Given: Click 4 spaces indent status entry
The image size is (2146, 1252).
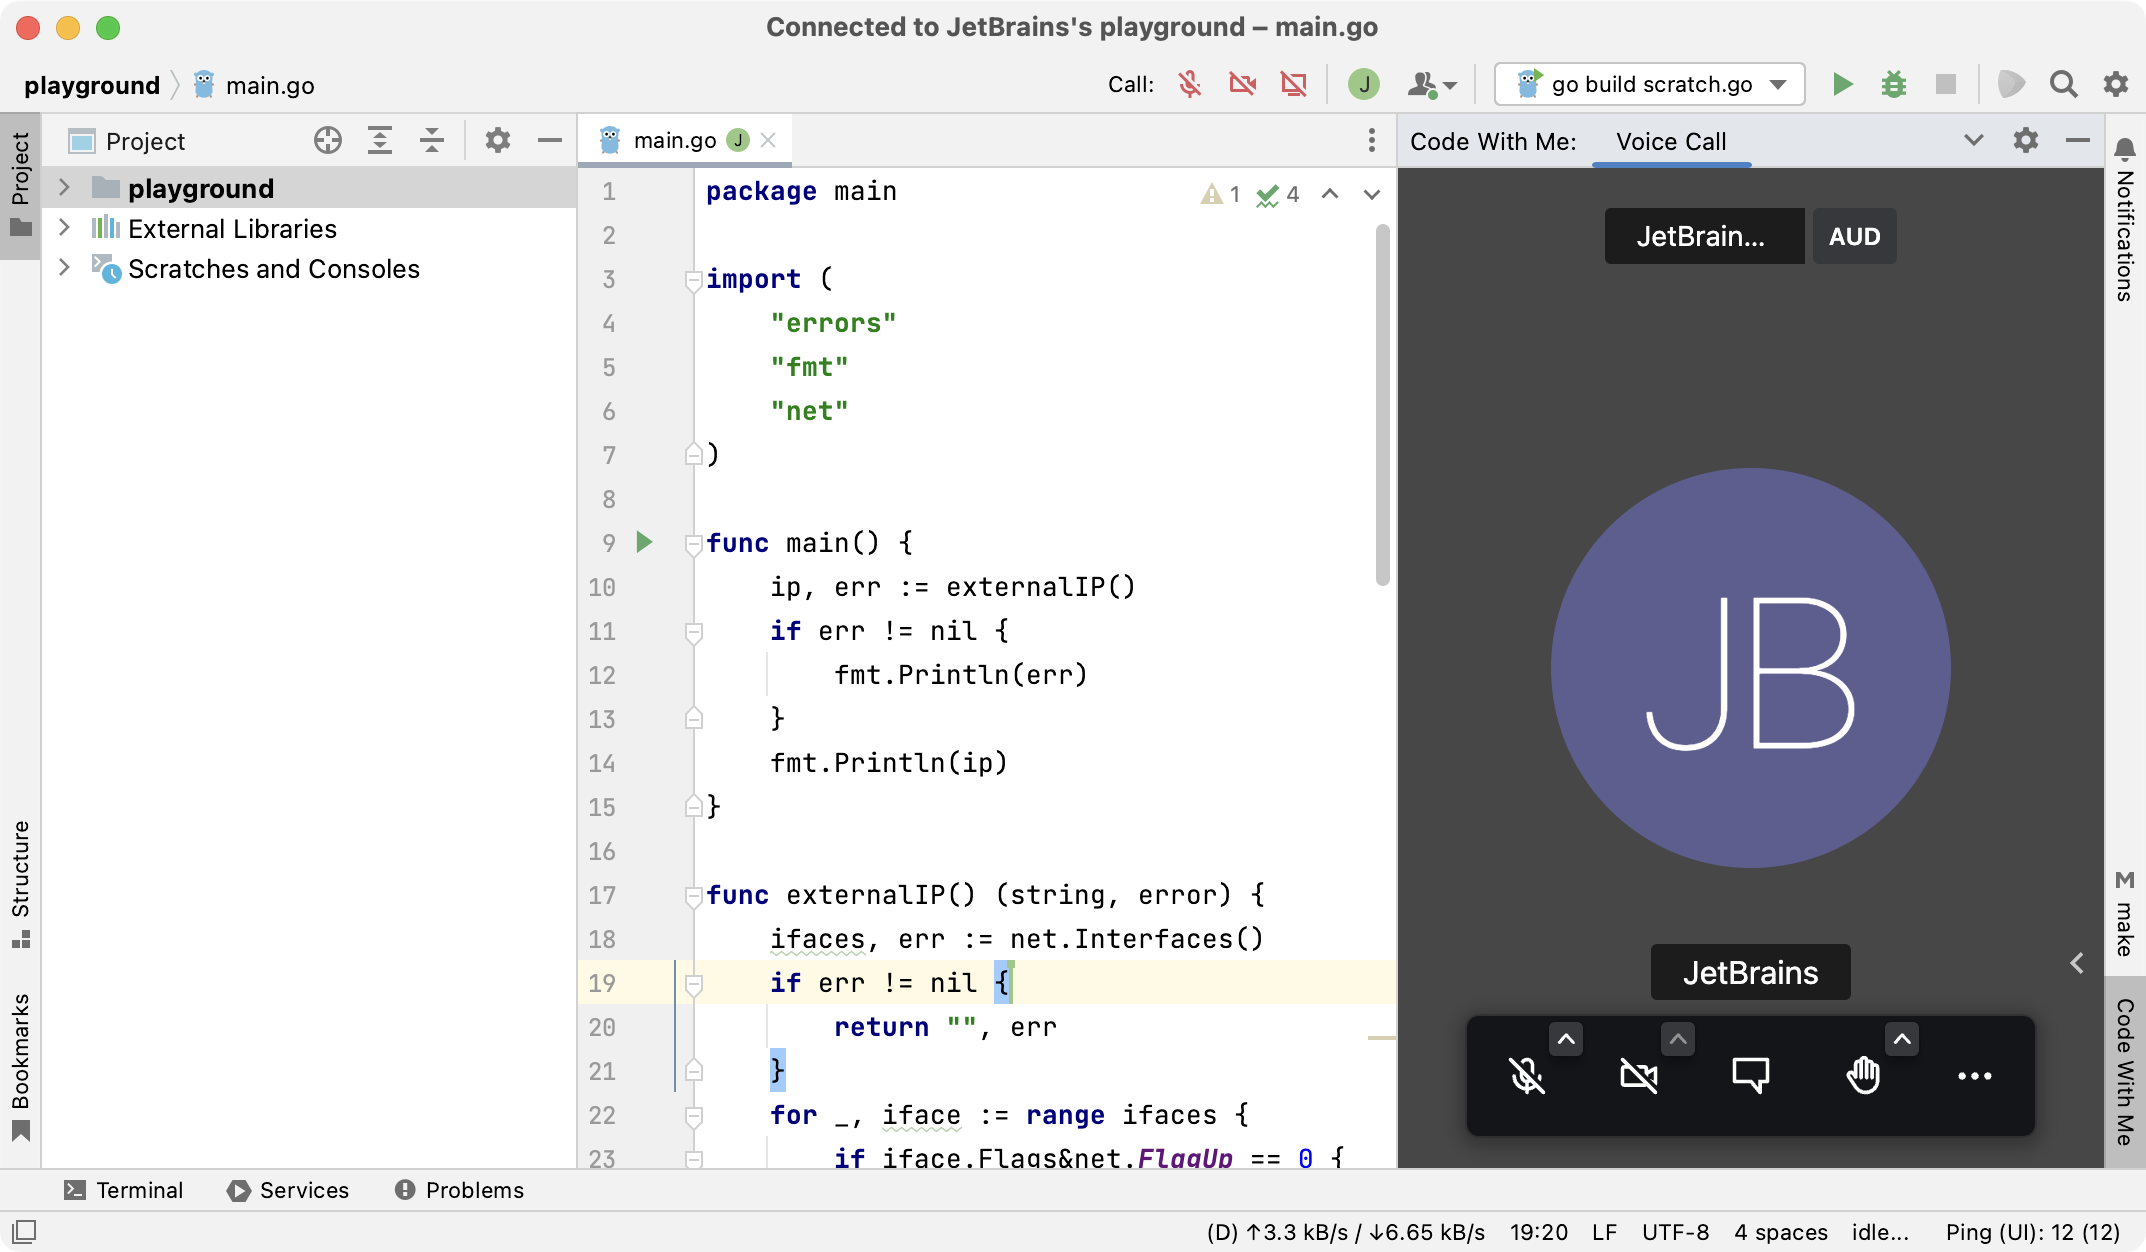Looking at the screenshot, I should [1780, 1232].
